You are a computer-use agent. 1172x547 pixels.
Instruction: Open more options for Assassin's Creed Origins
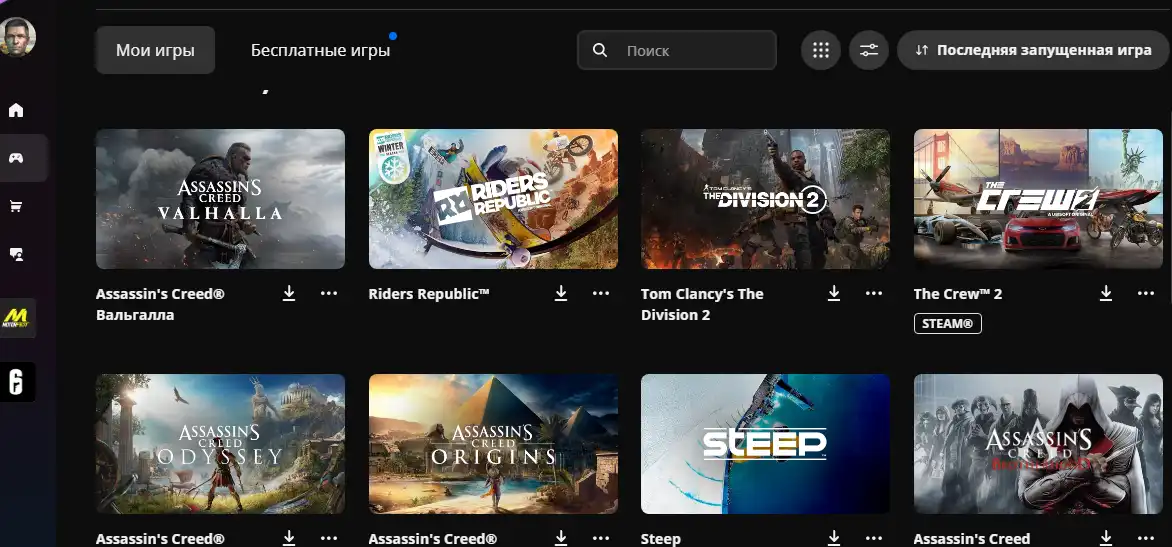601,537
